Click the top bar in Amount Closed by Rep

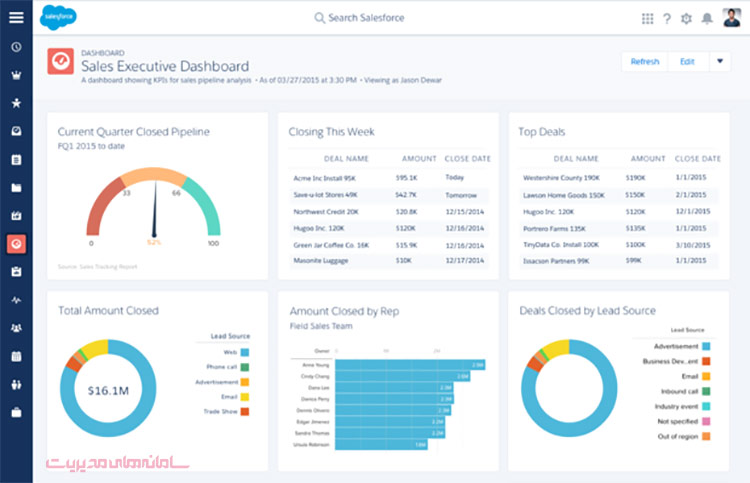point(410,365)
